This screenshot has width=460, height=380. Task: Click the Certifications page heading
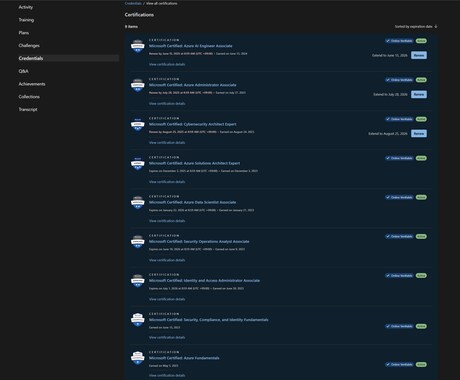[x=139, y=15]
